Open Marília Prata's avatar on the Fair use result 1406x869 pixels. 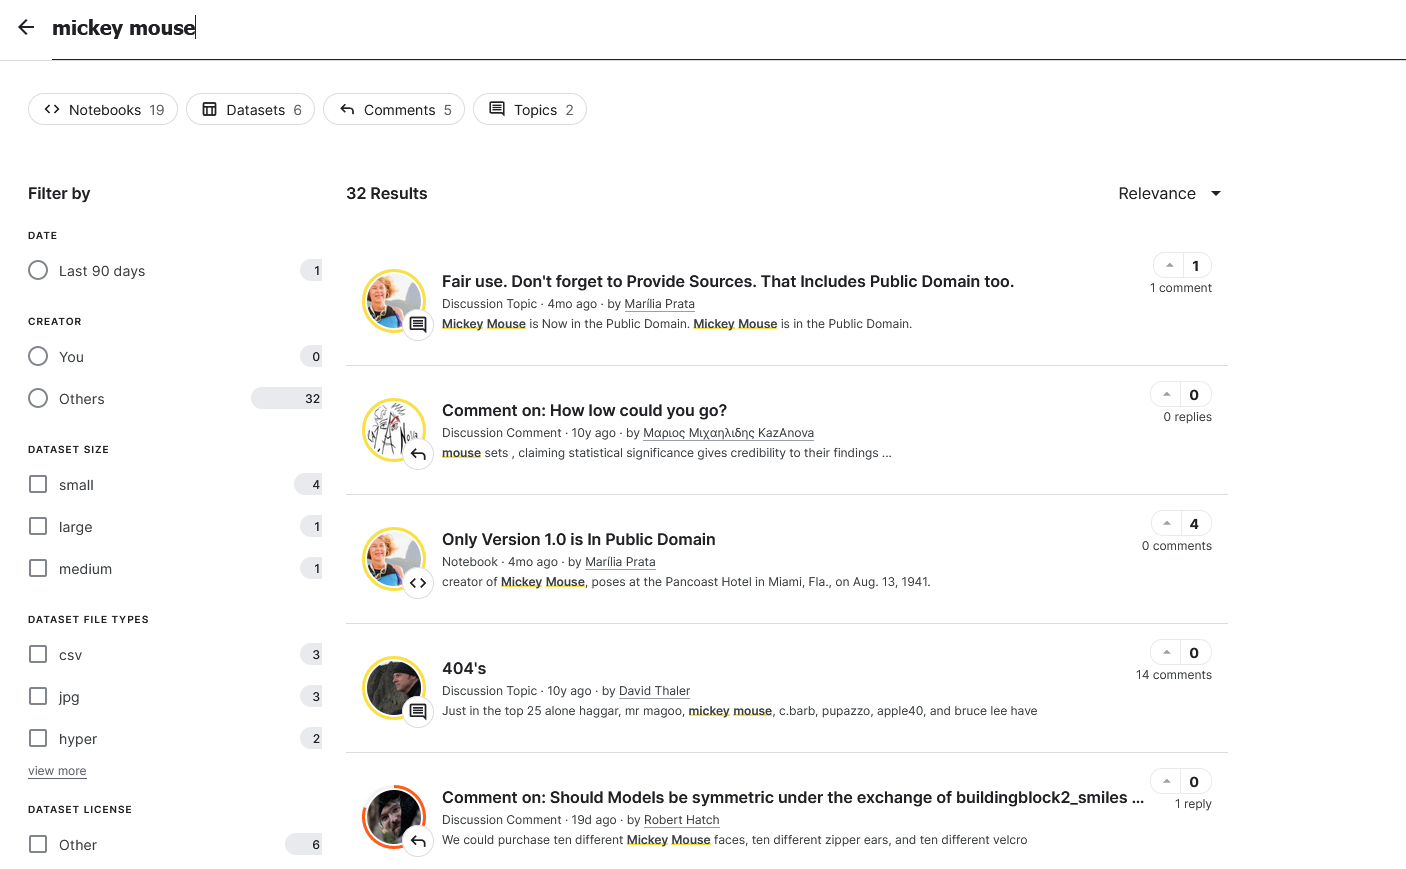click(393, 301)
